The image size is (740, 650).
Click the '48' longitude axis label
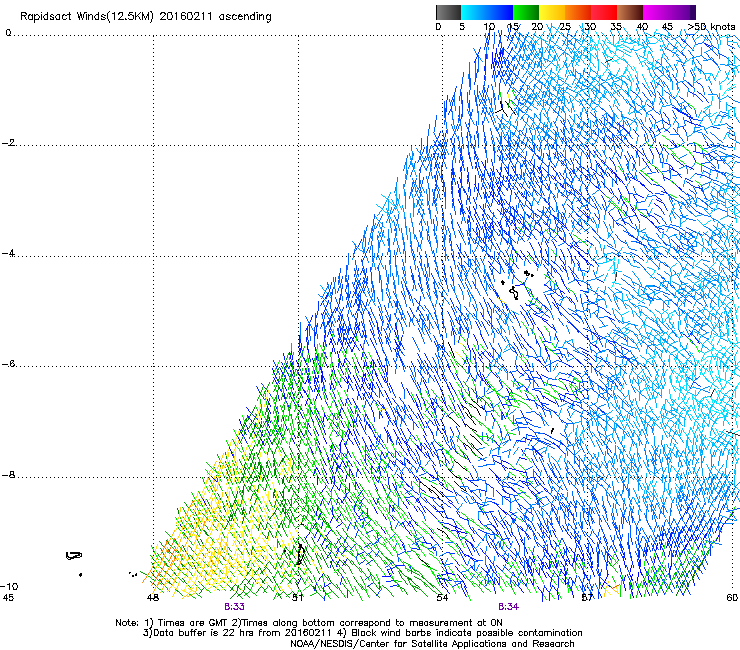click(152, 598)
